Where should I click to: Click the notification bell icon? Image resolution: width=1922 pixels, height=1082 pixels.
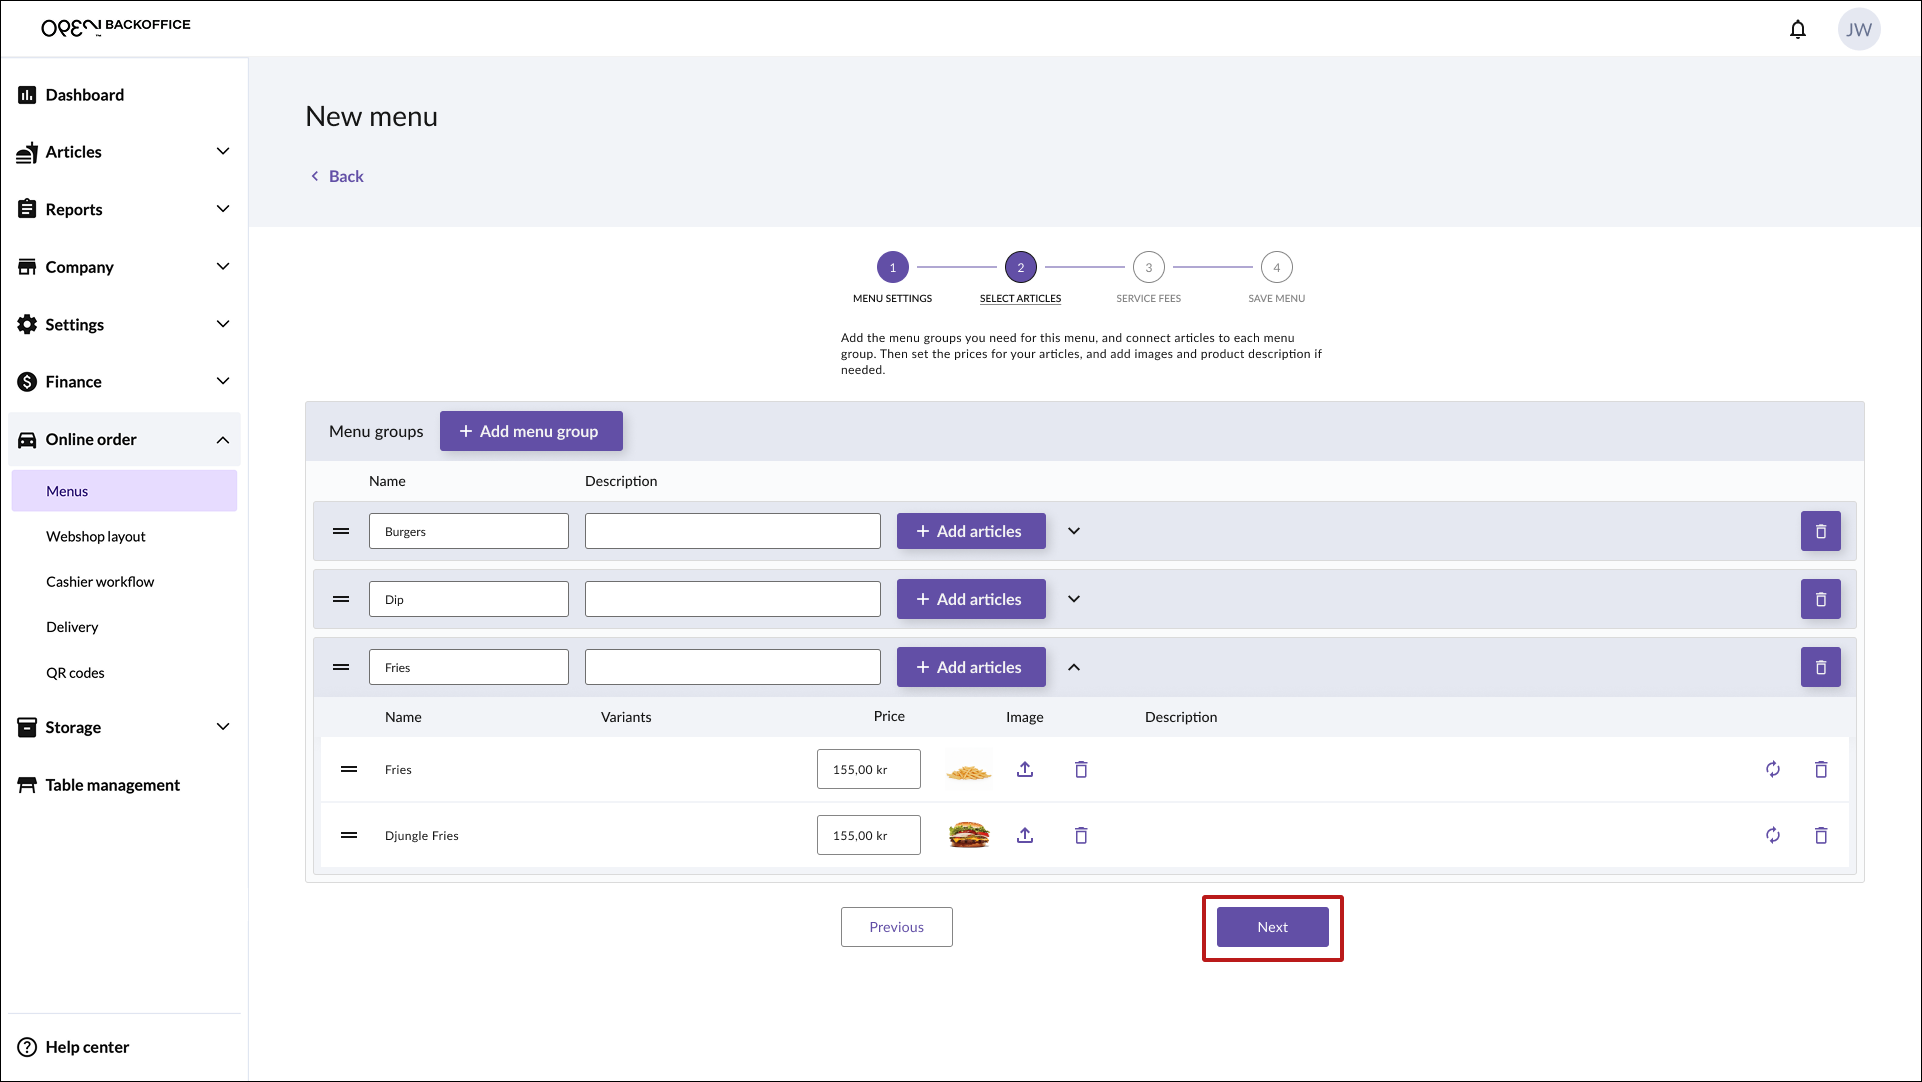[1797, 30]
